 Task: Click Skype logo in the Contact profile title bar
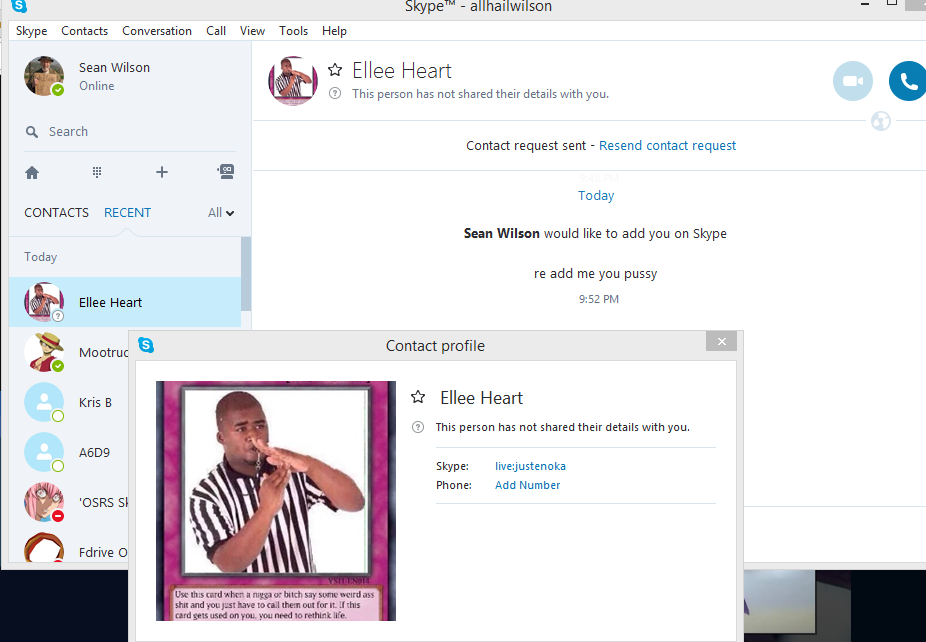coord(146,345)
